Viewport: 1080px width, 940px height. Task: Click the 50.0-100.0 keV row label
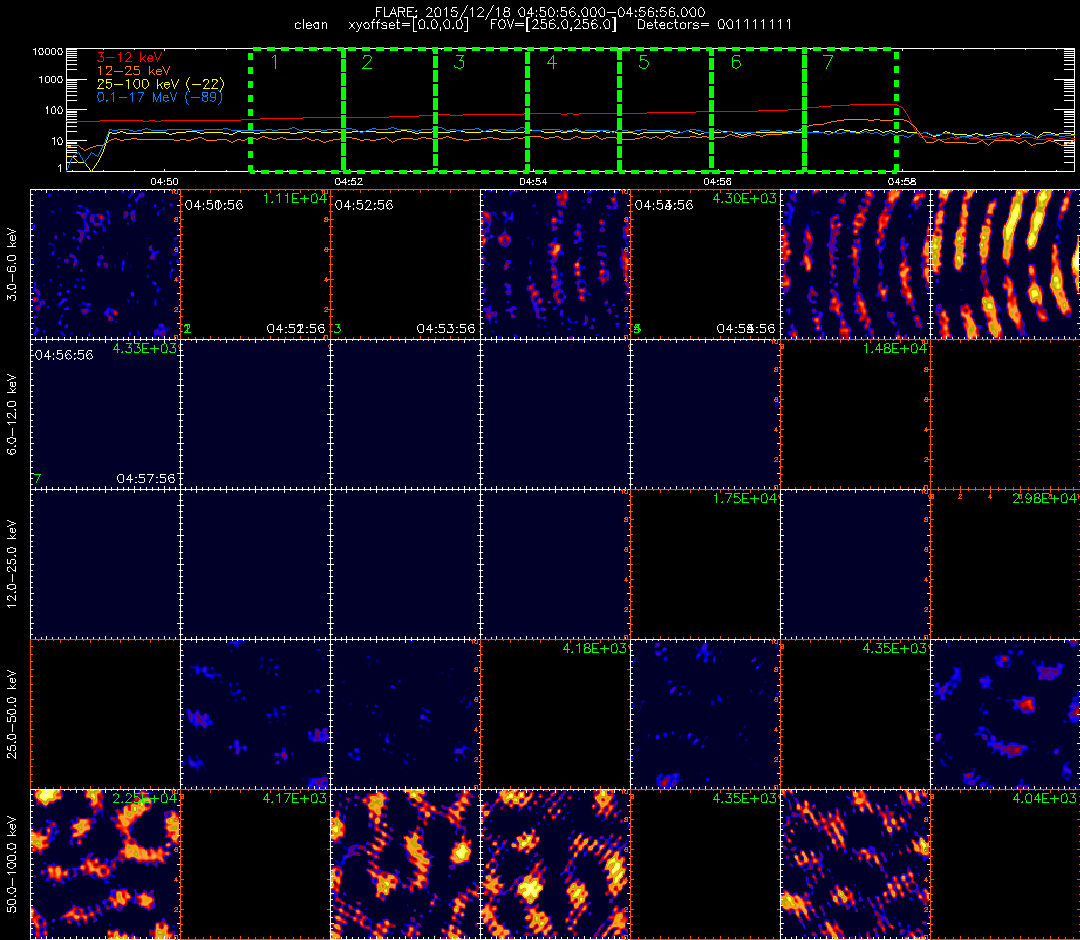click(x=12, y=865)
